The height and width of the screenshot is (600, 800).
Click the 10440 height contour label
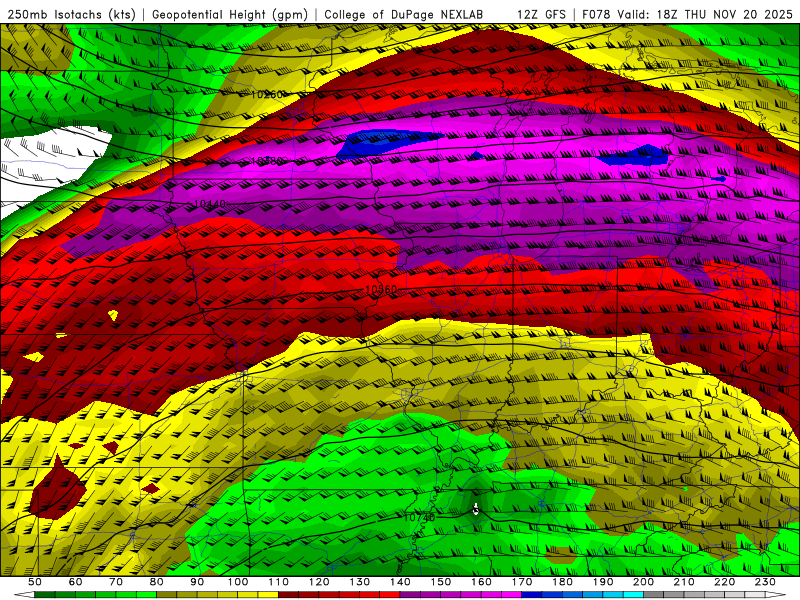point(210,204)
